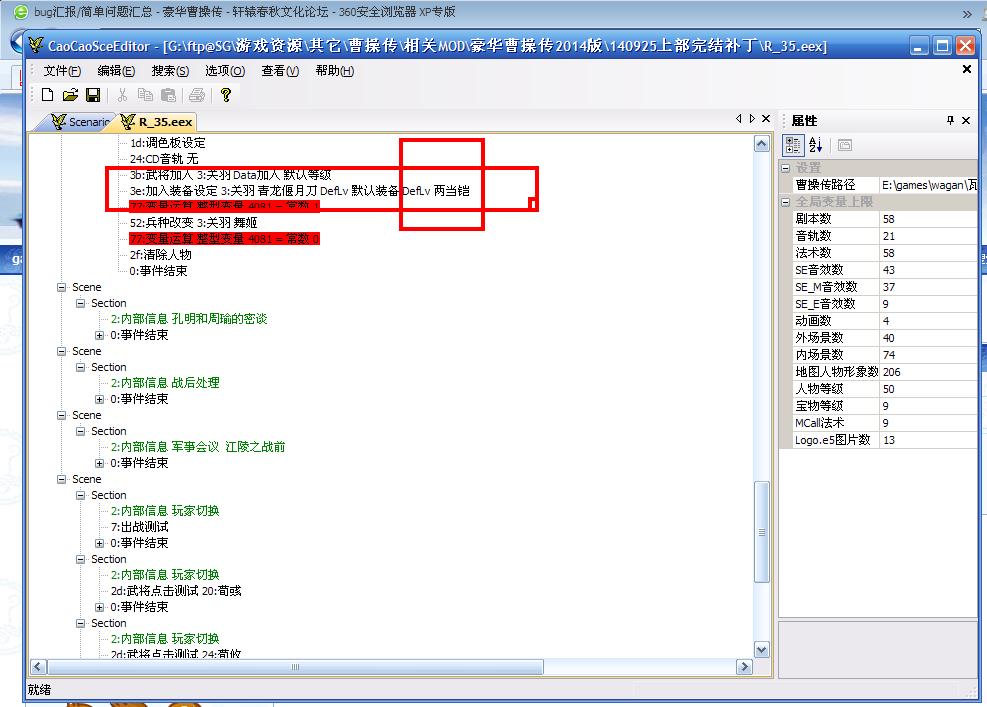Open a file with folder toolbar icon
Viewport: 987px width, 707px height.
[70, 95]
